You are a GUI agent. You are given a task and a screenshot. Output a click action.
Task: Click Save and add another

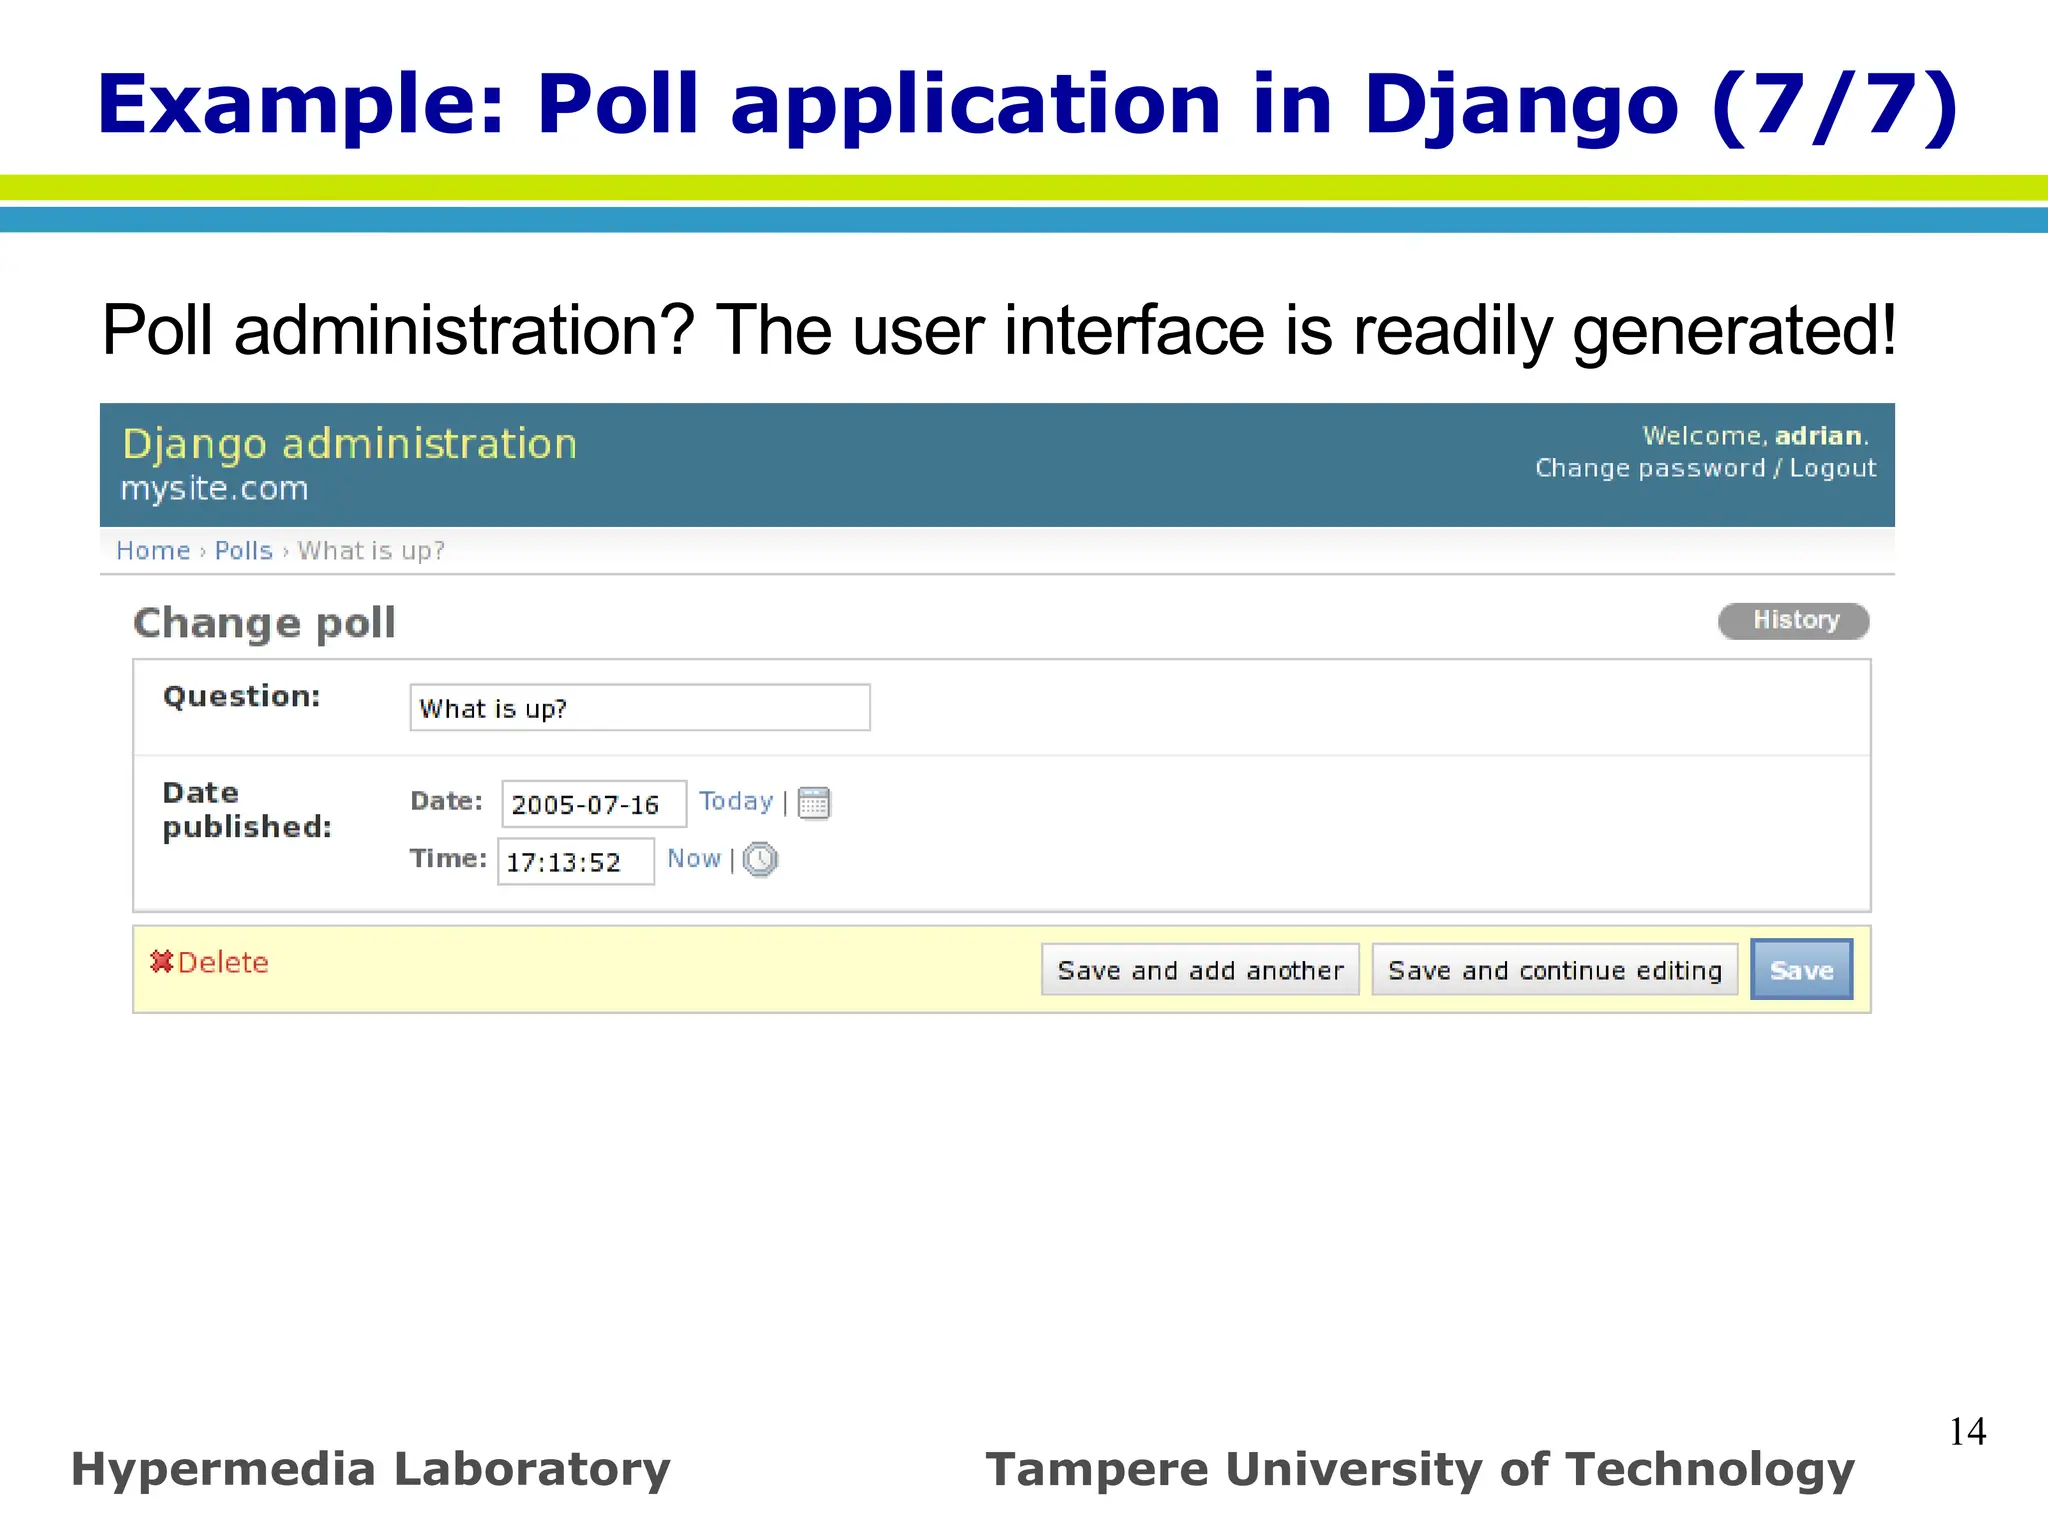click(x=1200, y=970)
